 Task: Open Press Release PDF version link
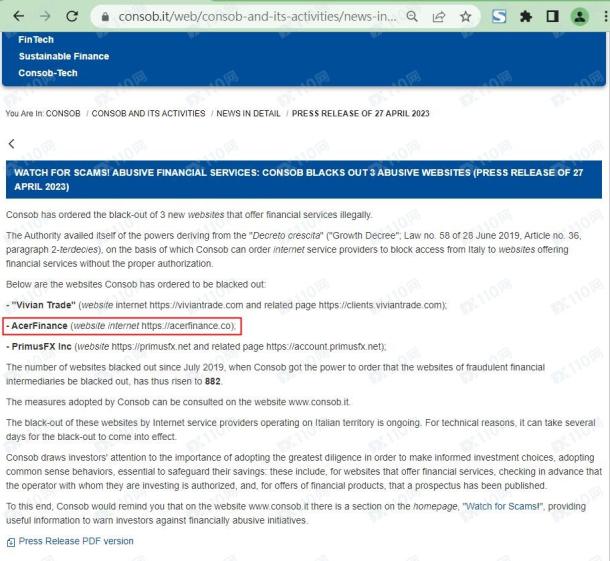tap(76, 541)
